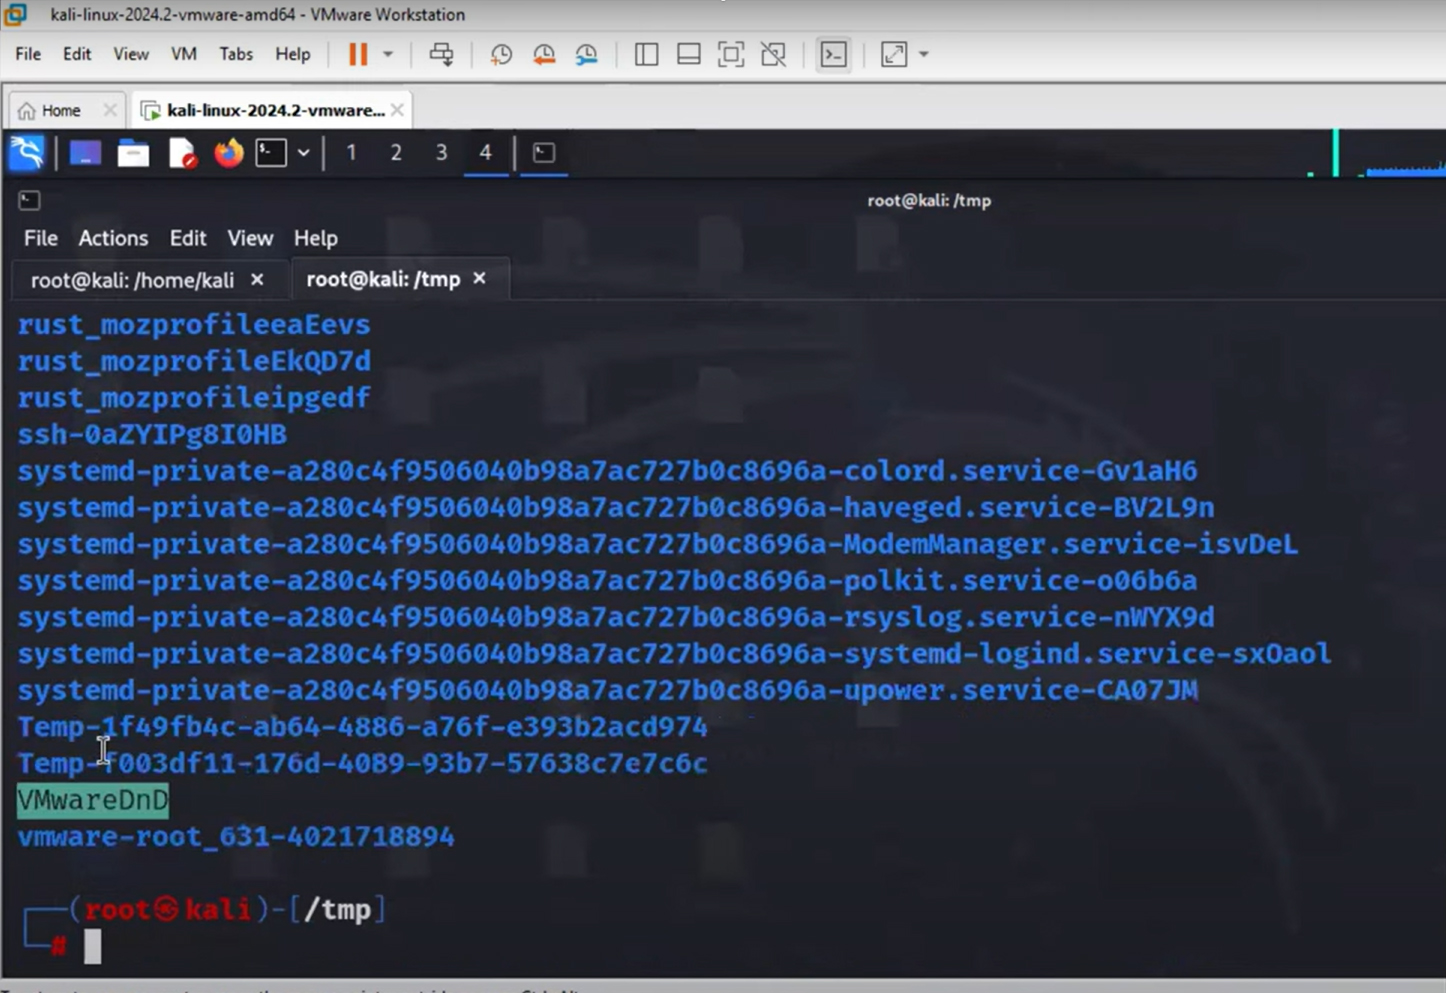Switch to workspace 1
The height and width of the screenshot is (993, 1446).
351,153
